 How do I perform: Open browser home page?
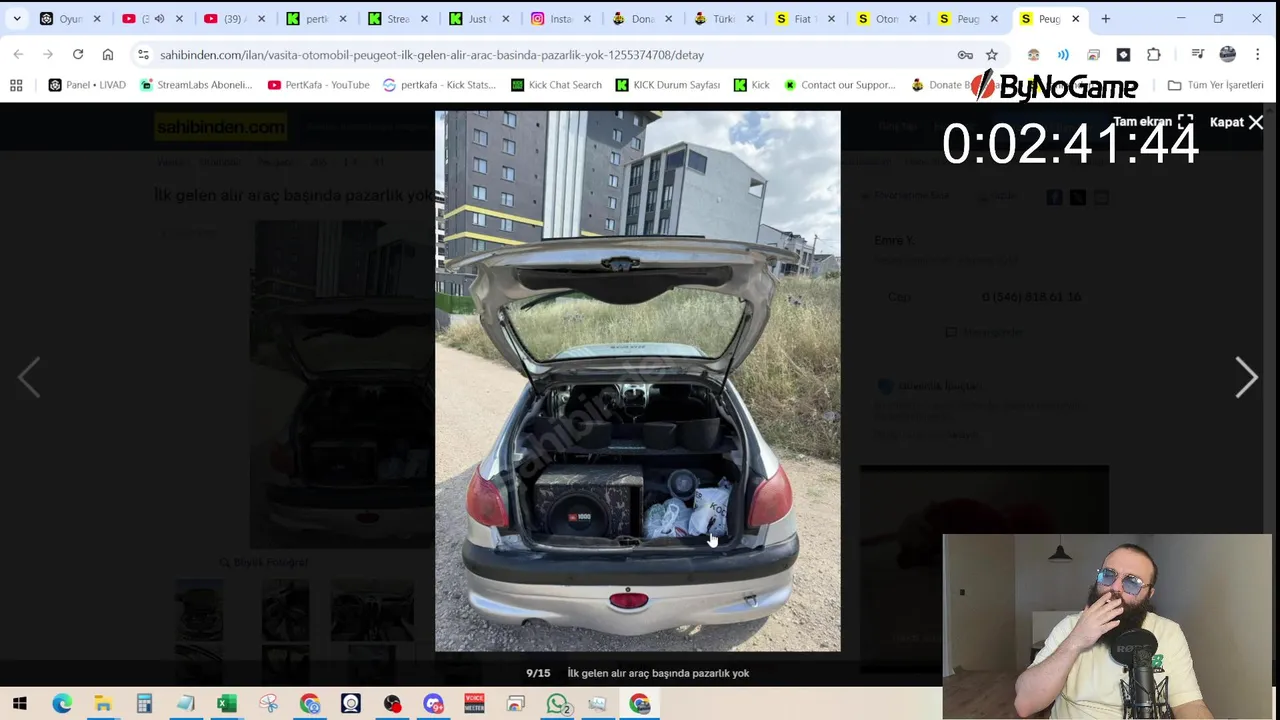pyautogui.click(x=108, y=55)
